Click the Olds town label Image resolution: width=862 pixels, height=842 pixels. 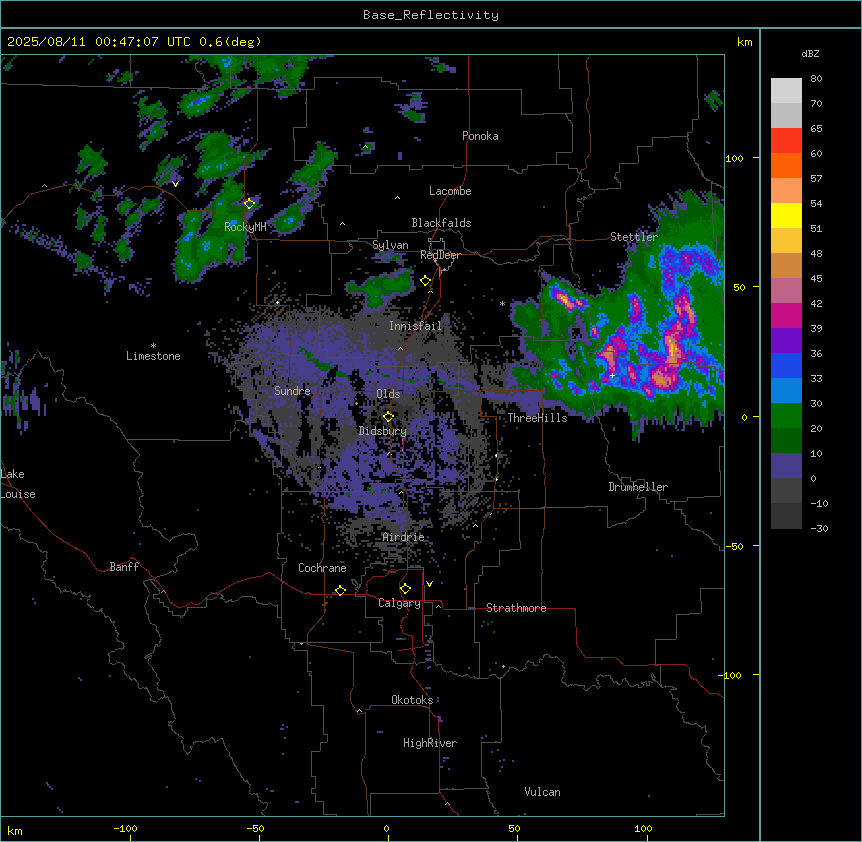(388, 394)
